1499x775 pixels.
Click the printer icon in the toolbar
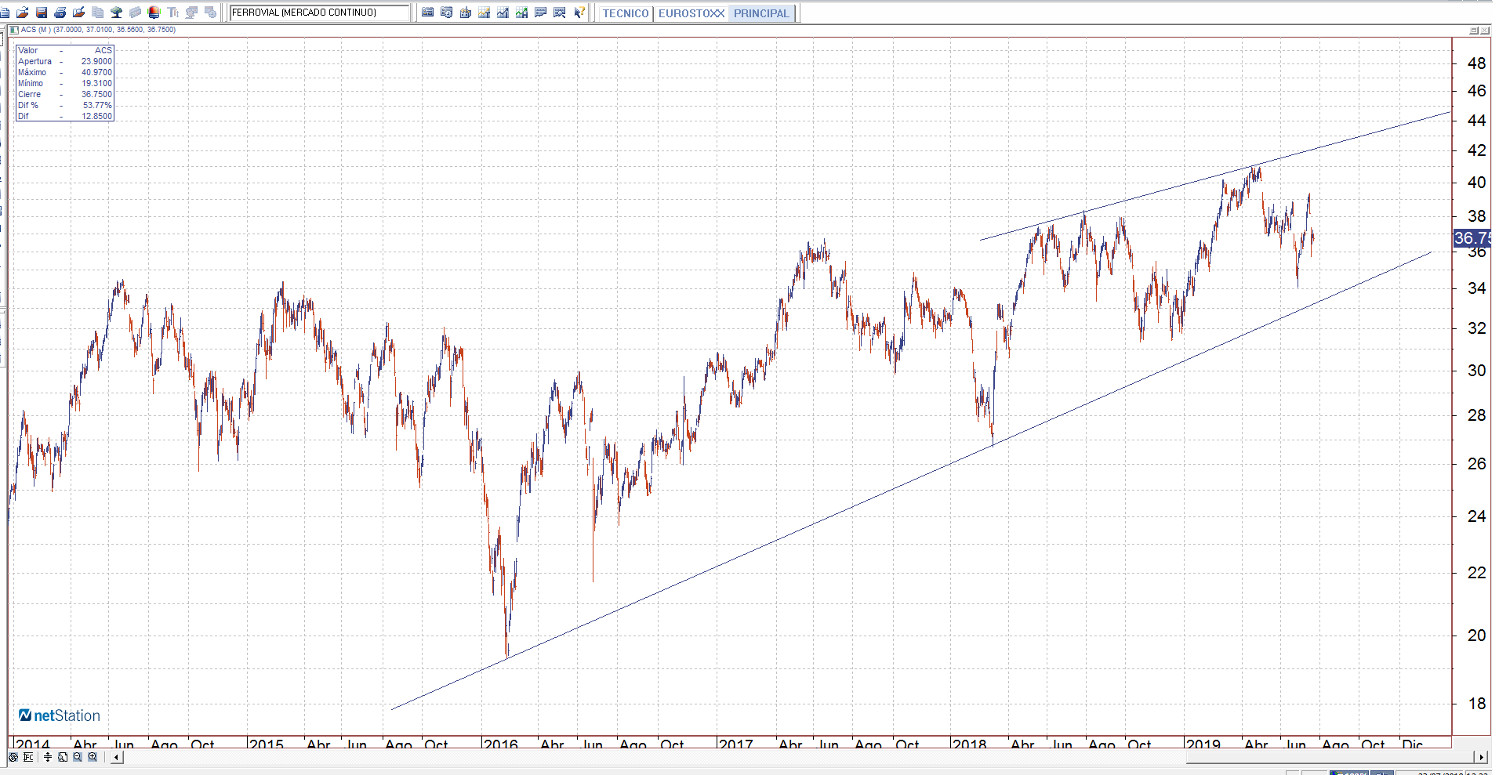60,13
